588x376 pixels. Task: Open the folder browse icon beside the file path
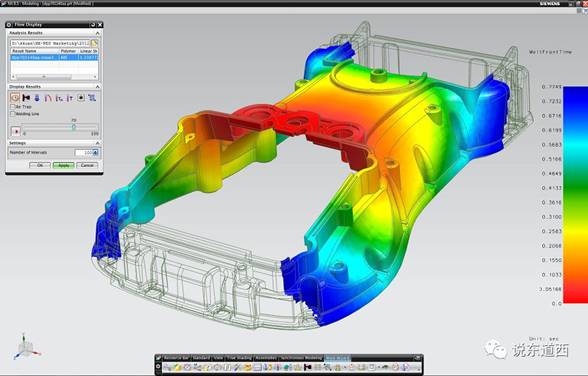94,43
